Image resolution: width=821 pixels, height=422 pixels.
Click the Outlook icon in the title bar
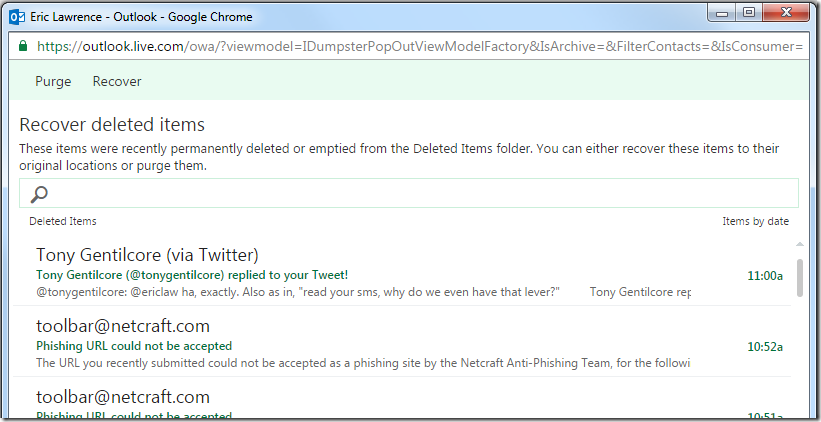17,17
